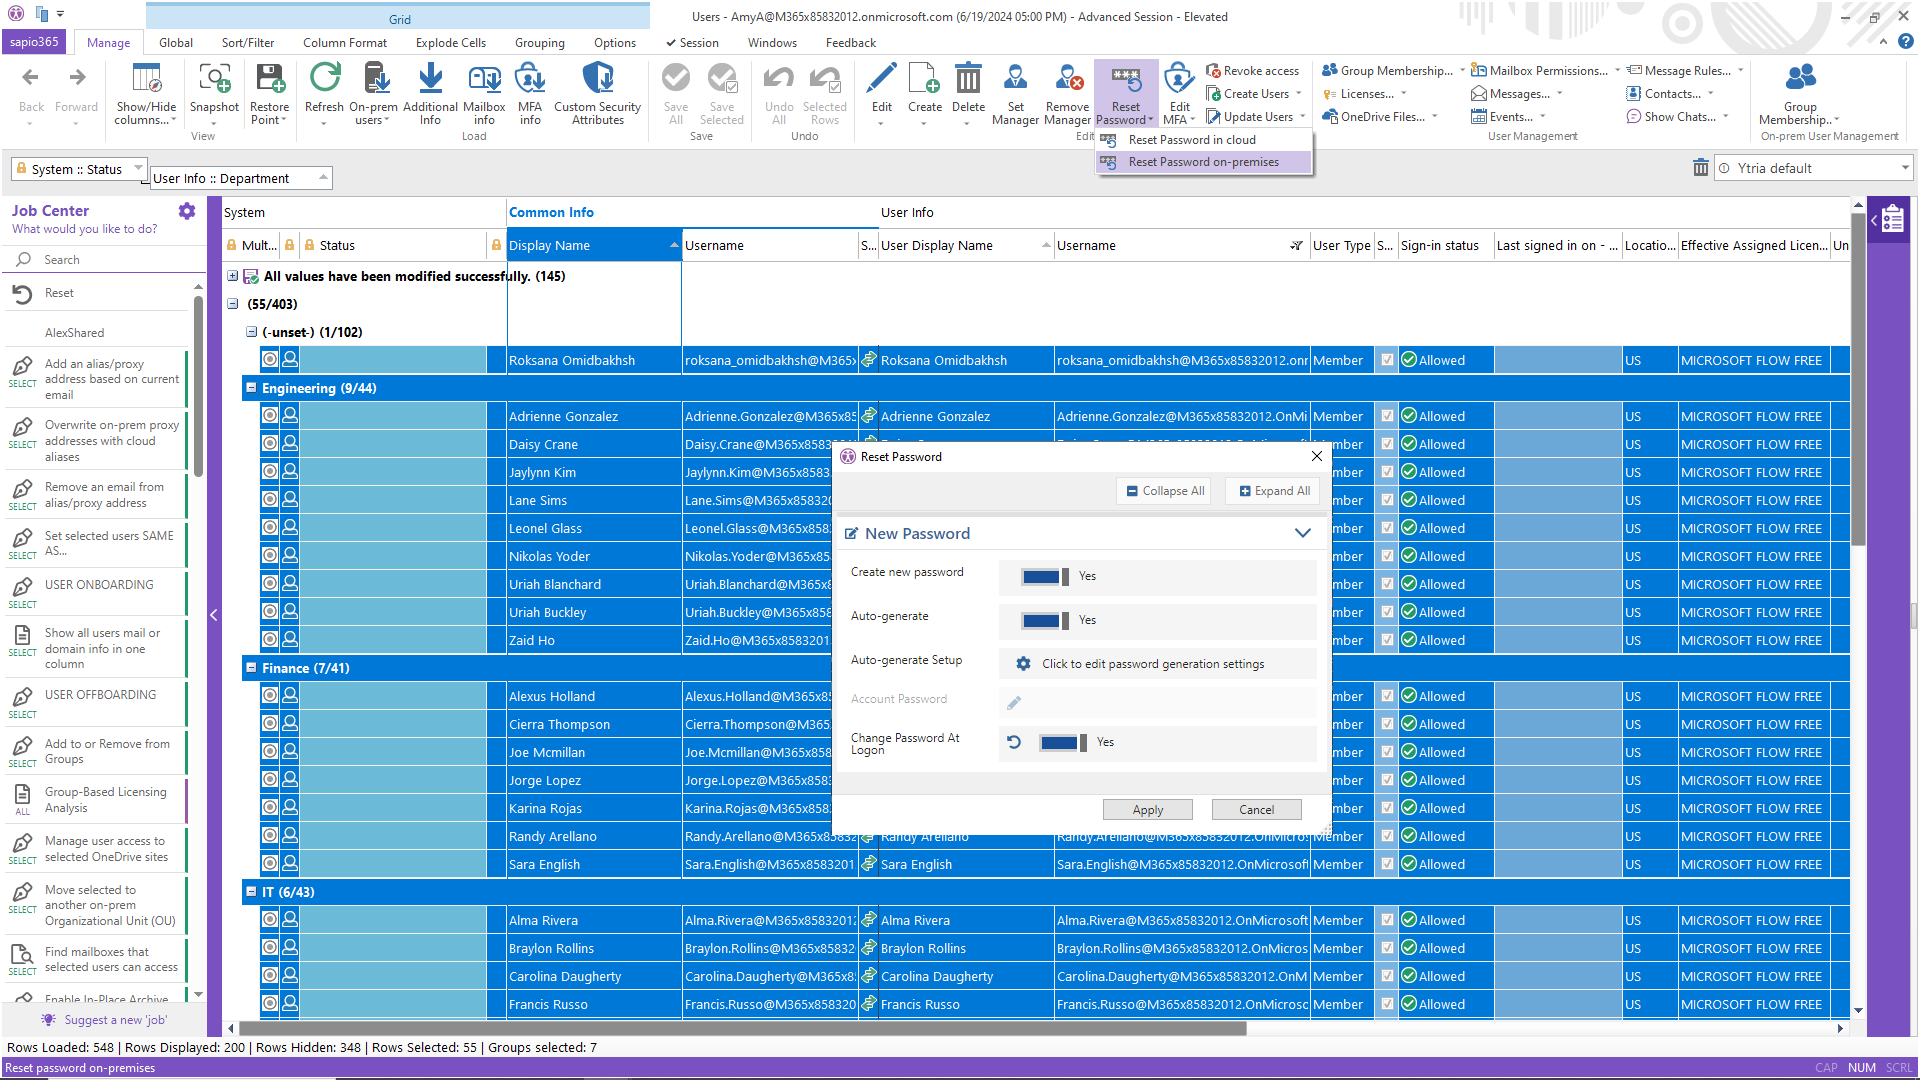Click the Set Manager icon

pos(1015,78)
